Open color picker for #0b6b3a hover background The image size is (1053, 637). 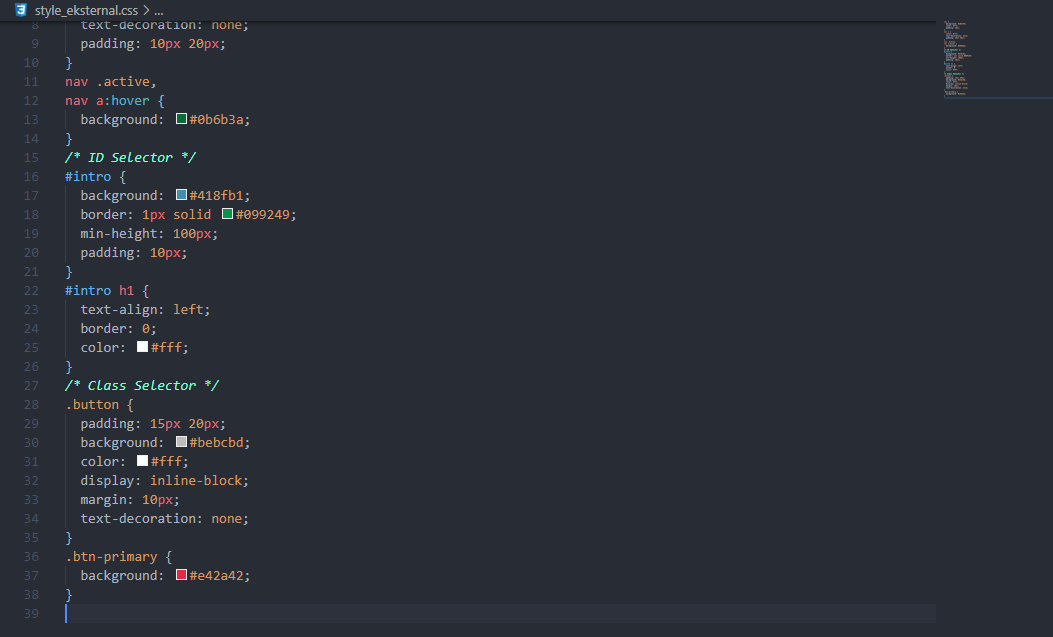182,119
